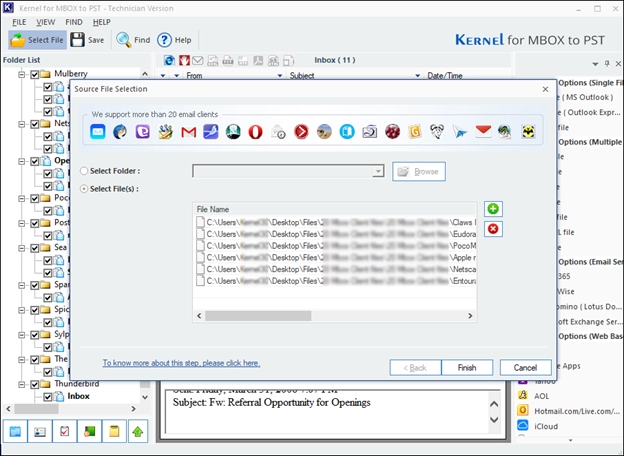624x456 pixels.
Task: Click the Back button in the dialog
Action: [415, 368]
